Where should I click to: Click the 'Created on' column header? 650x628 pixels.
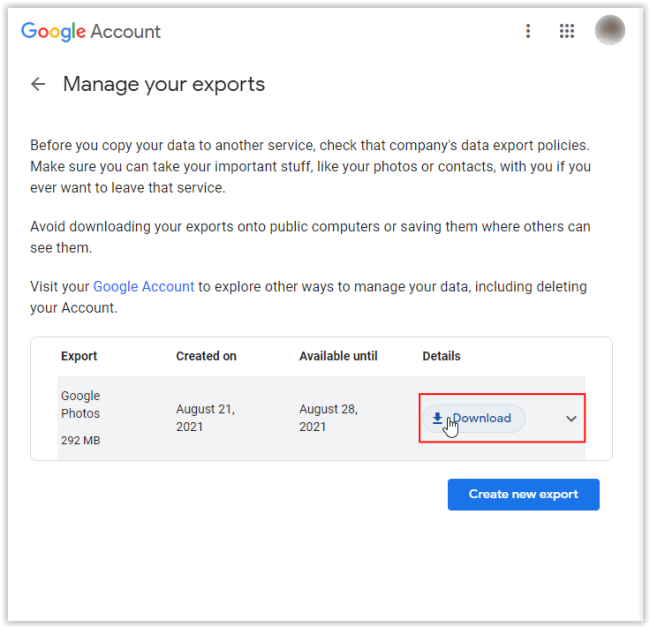click(206, 356)
